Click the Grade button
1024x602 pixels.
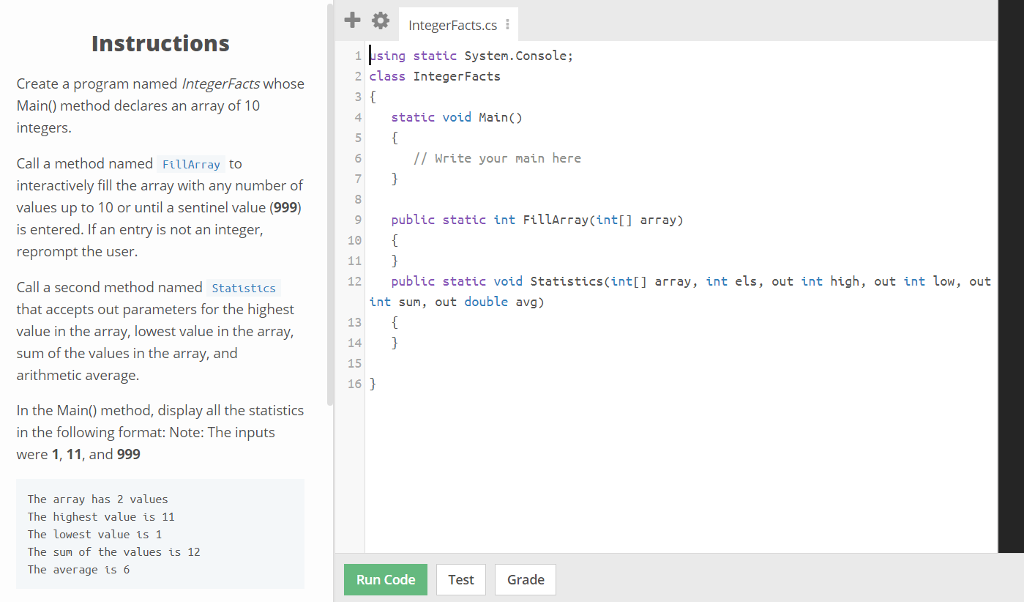point(525,579)
